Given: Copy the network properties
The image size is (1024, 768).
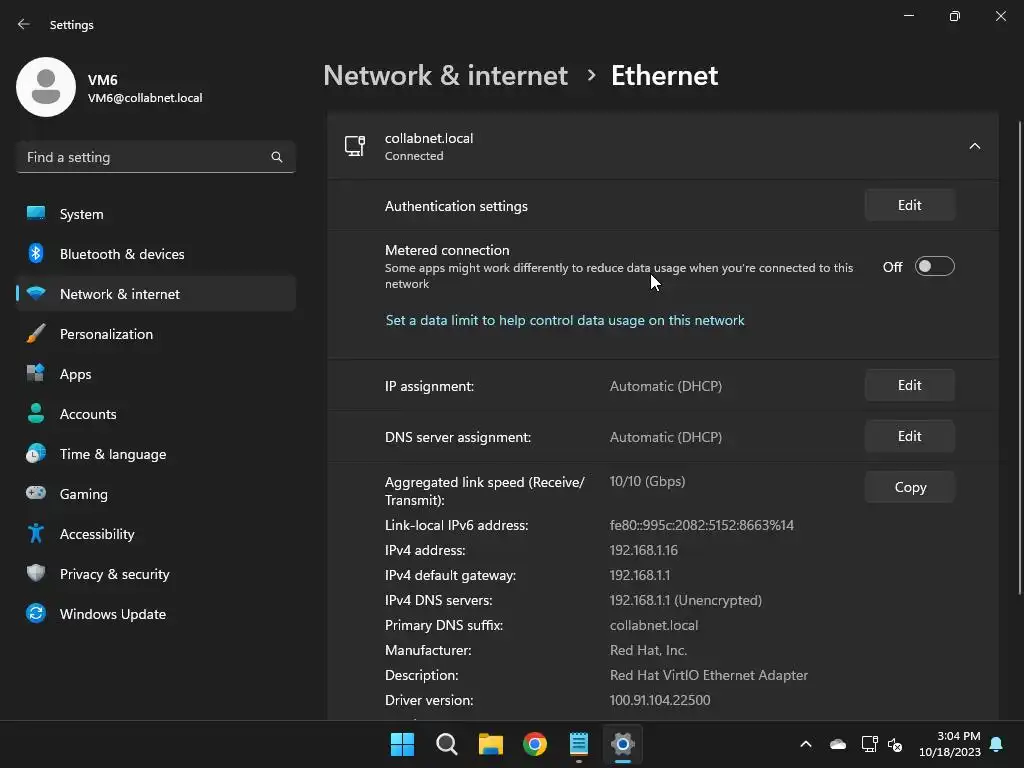Looking at the screenshot, I should click(909, 487).
